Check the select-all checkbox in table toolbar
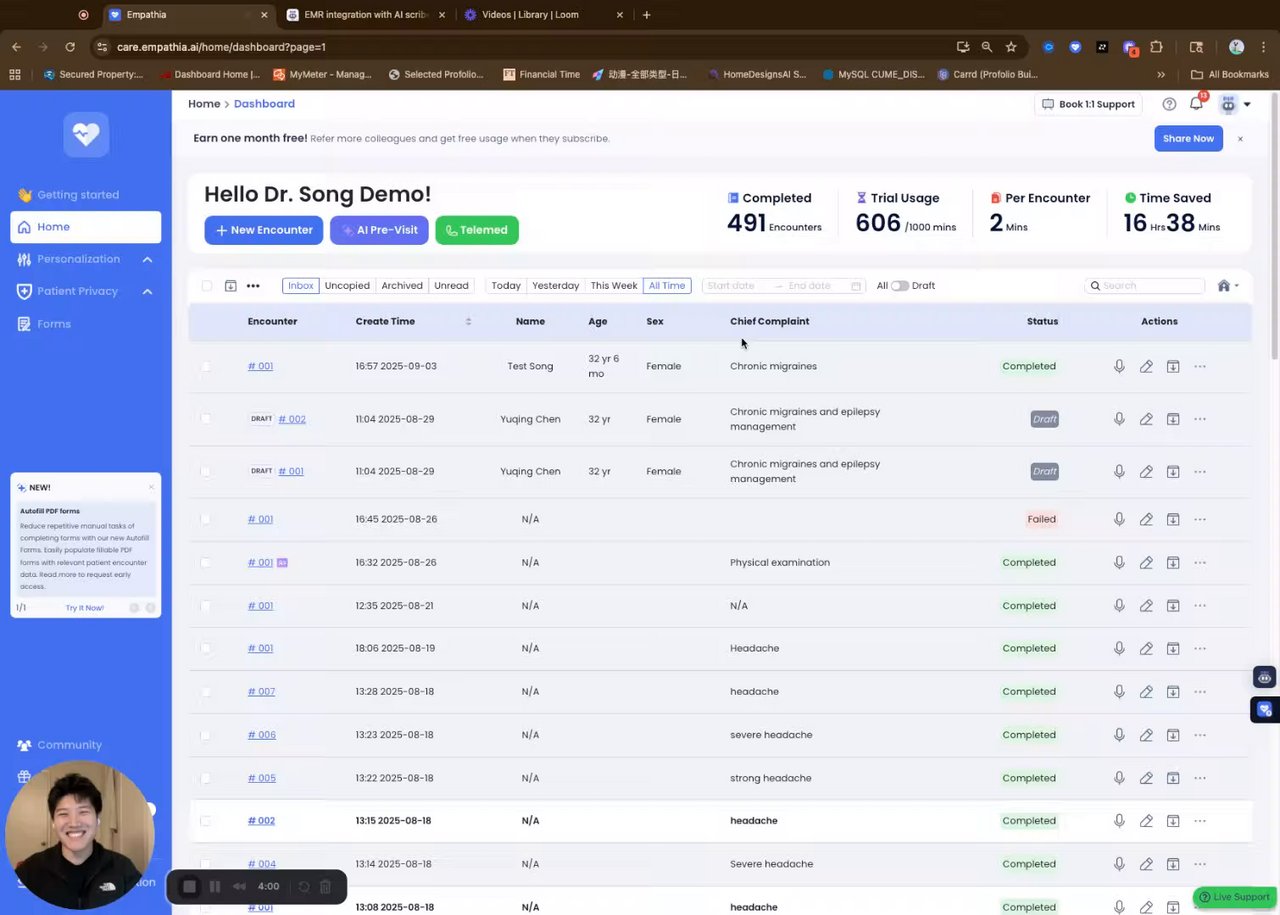Screen dimensions: 1280x915 pyautogui.click(x=206, y=286)
